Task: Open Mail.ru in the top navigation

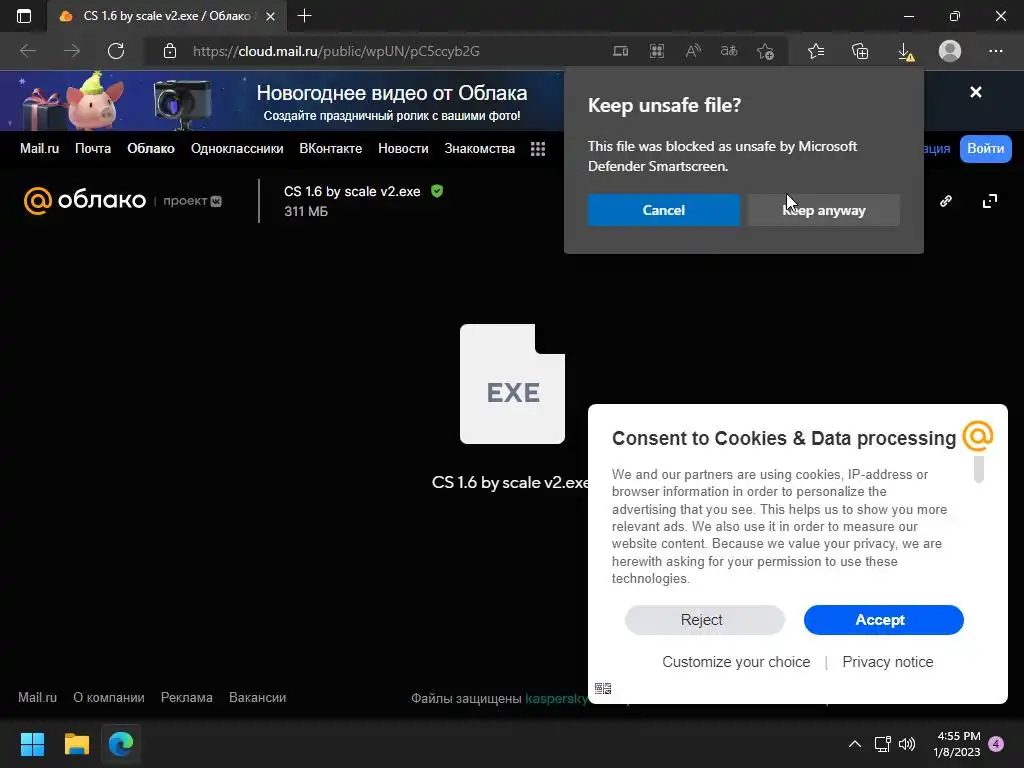Action: click(x=39, y=148)
